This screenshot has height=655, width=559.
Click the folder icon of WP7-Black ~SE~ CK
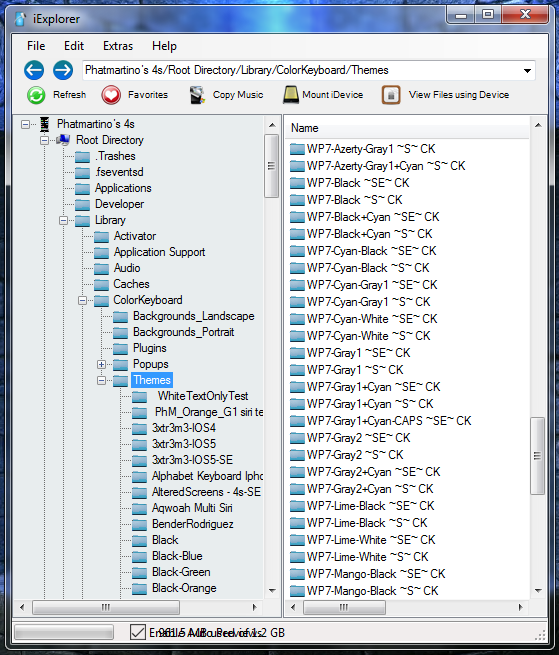point(297,183)
